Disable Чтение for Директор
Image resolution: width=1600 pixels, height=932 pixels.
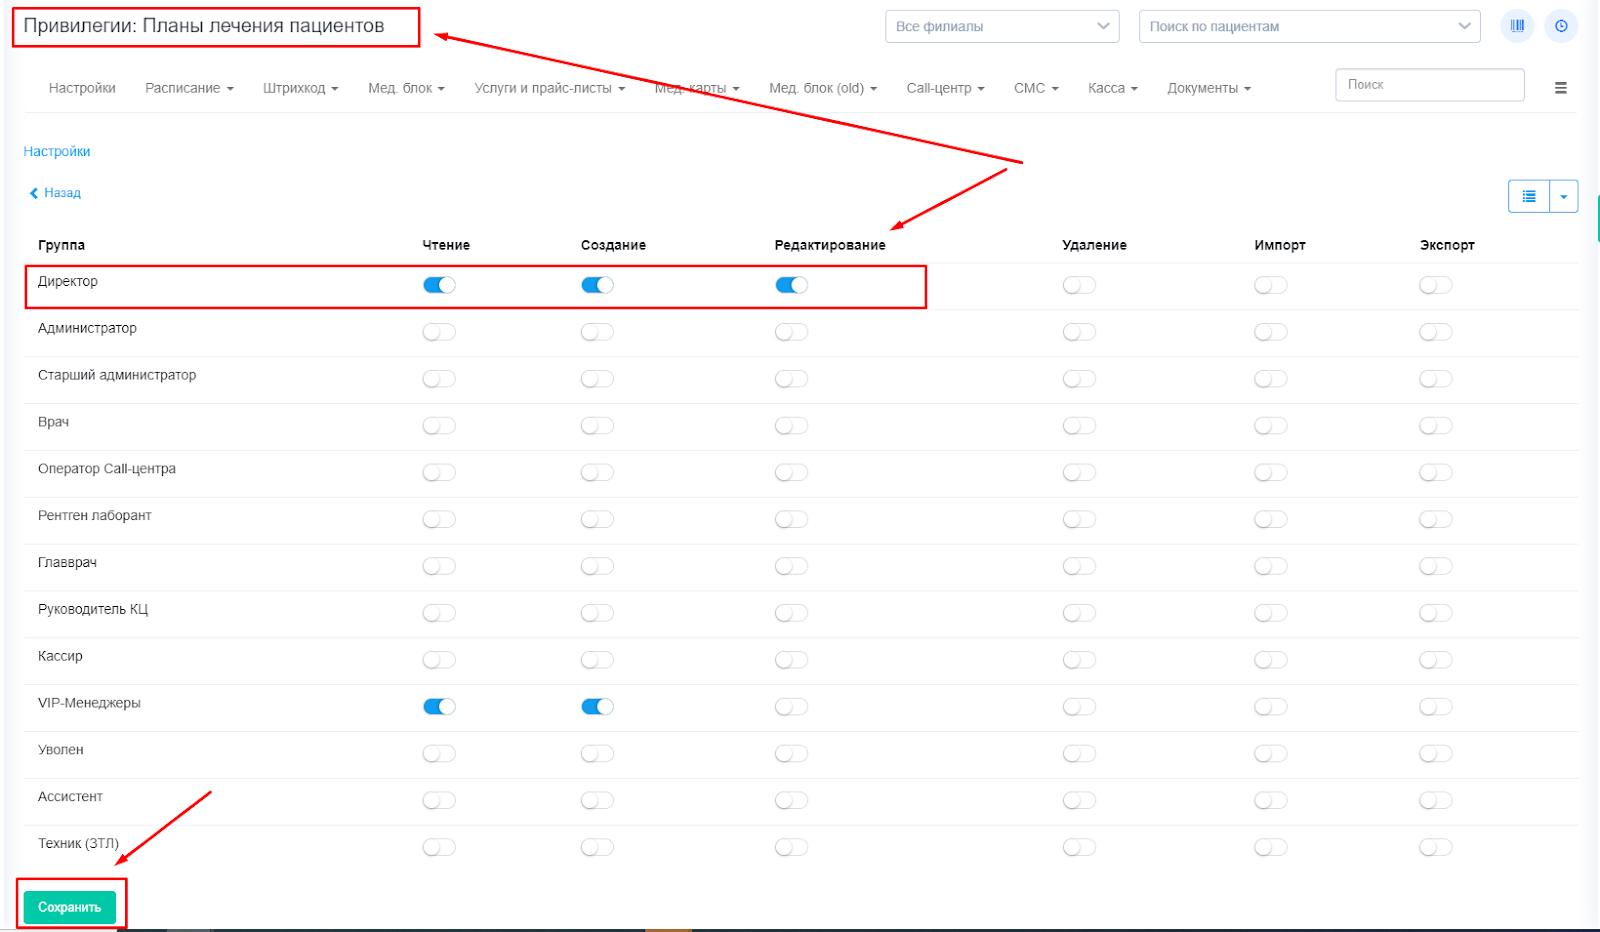coord(439,285)
